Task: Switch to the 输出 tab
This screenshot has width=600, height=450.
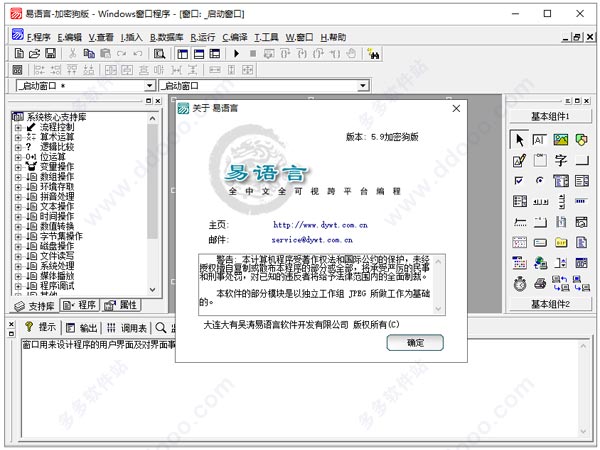Action: tap(82, 328)
